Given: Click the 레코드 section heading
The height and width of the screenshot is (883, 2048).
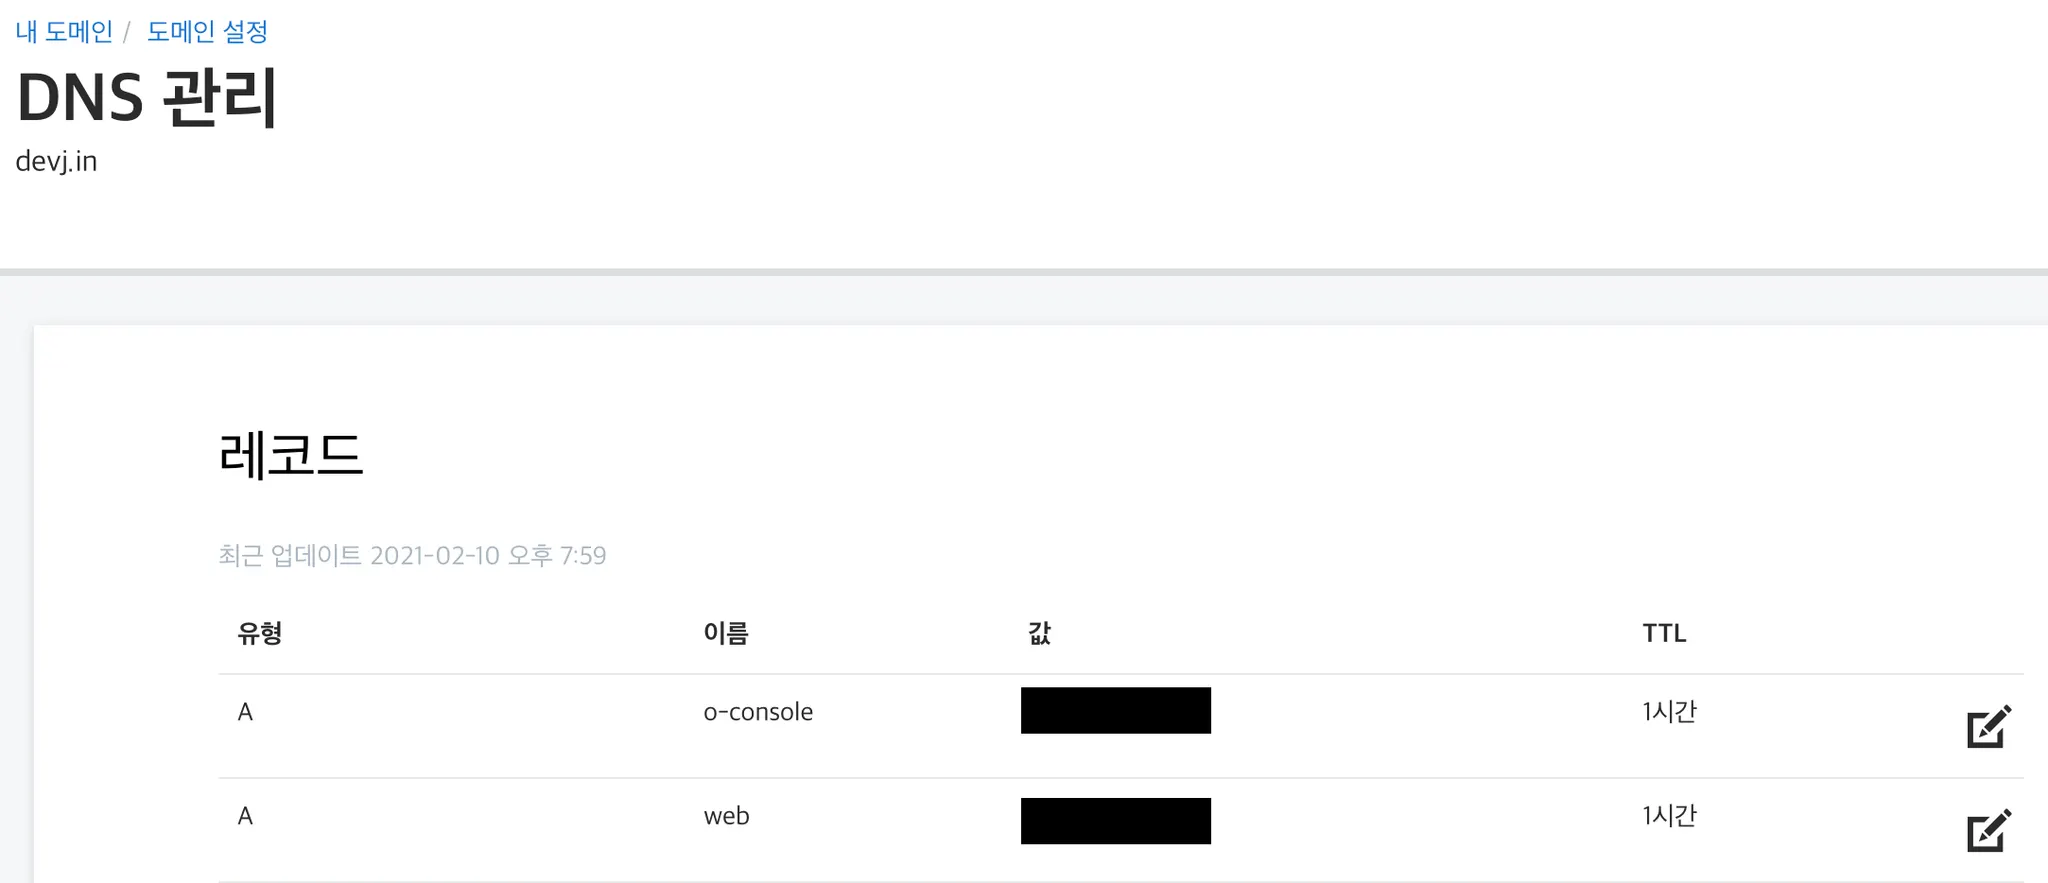Looking at the screenshot, I should pyautogui.click(x=290, y=455).
